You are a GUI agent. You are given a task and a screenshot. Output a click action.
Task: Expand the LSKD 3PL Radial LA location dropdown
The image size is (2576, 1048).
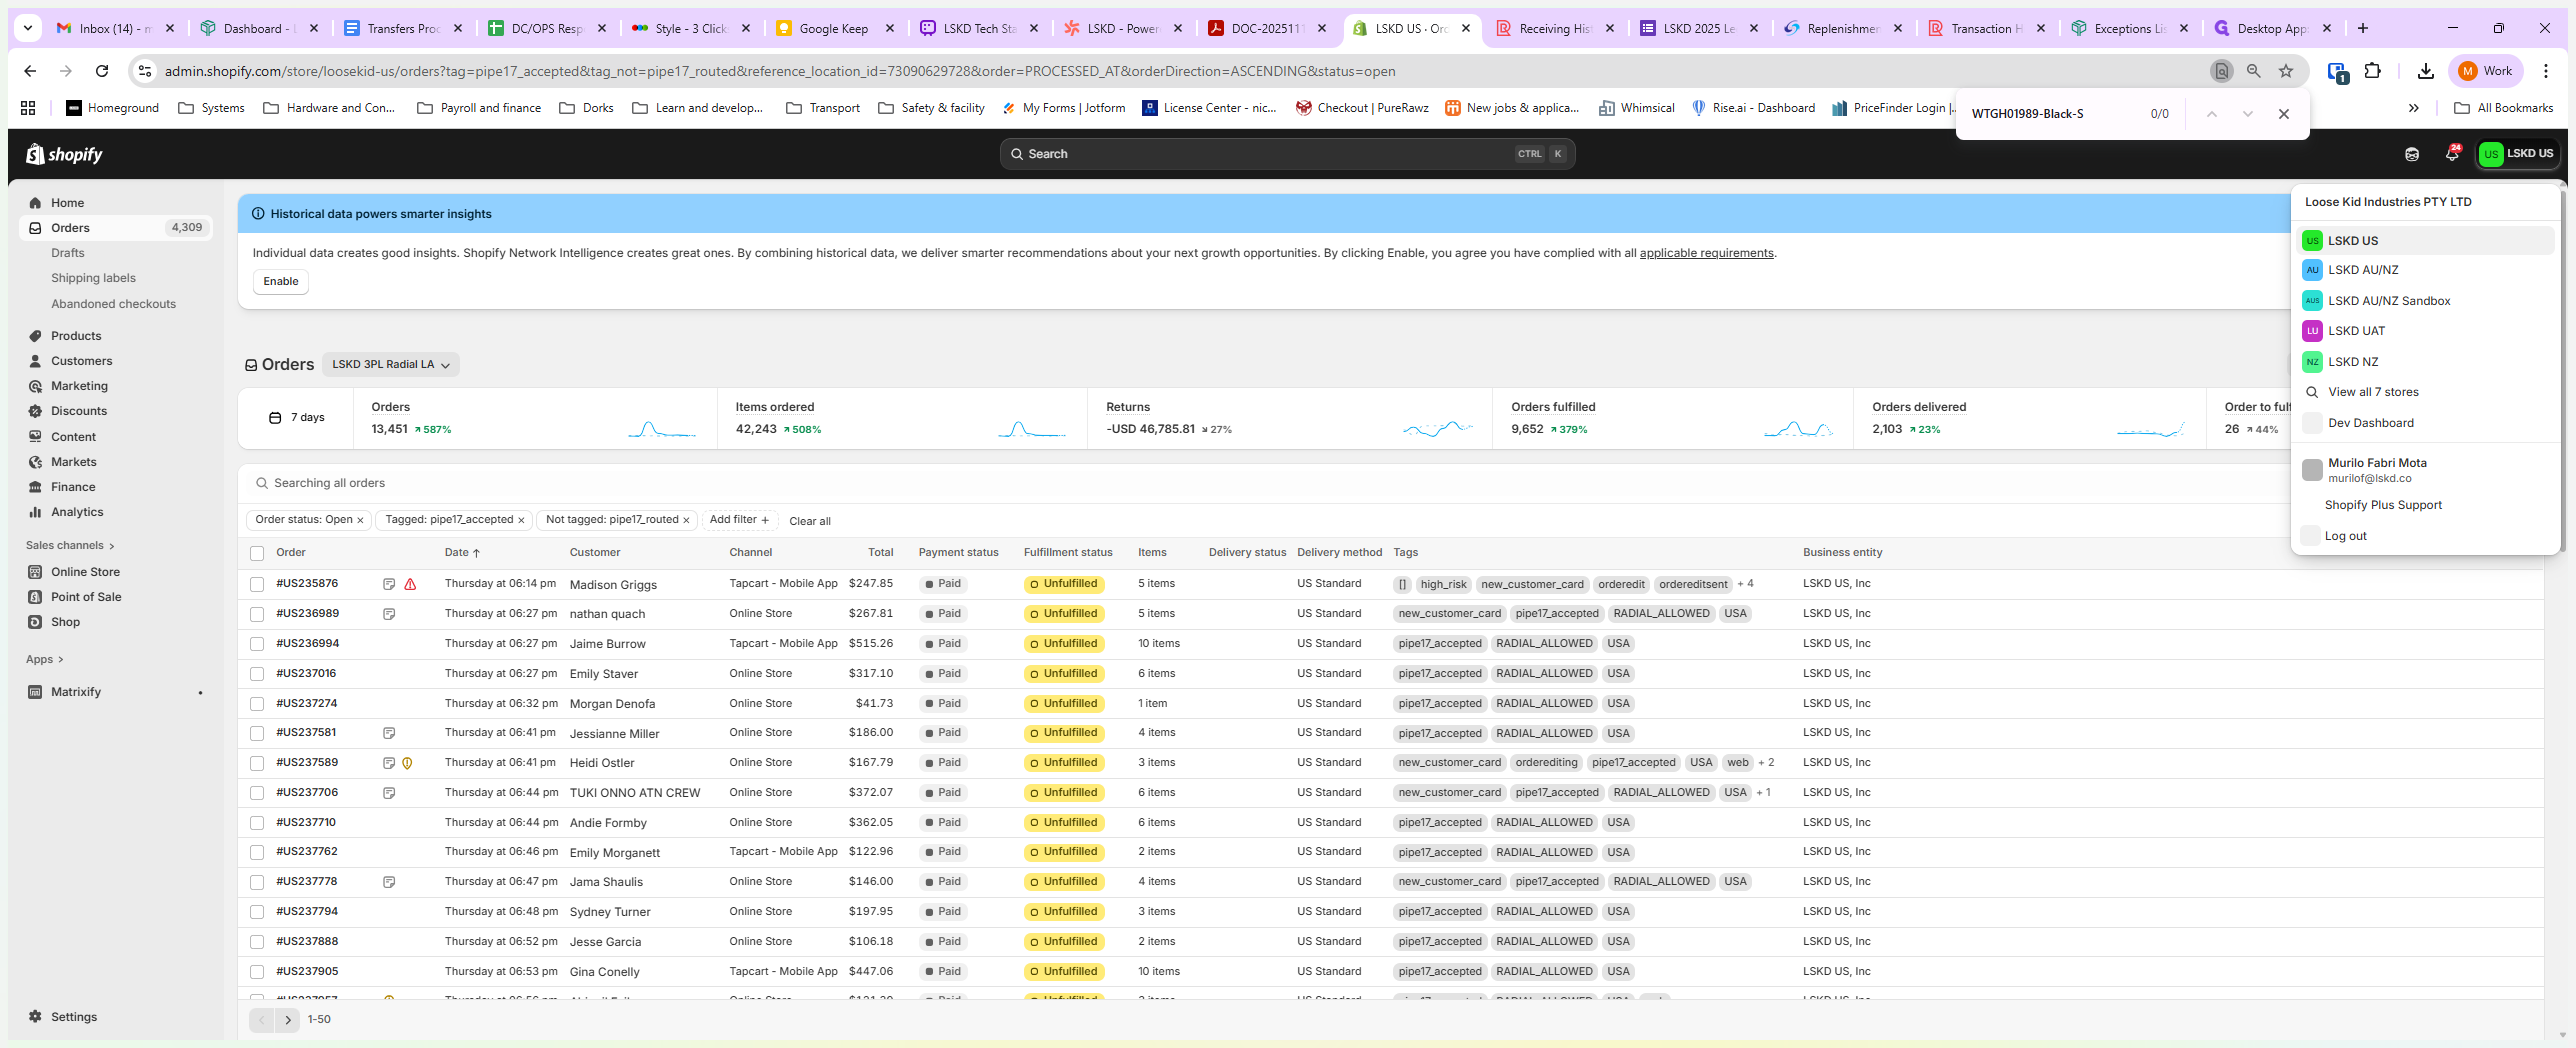[x=390, y=365]
